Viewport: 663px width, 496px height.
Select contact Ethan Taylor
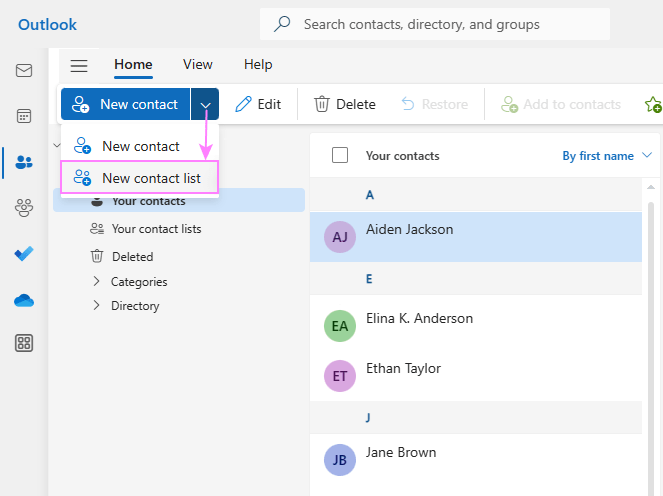click(x=476, y=376)
